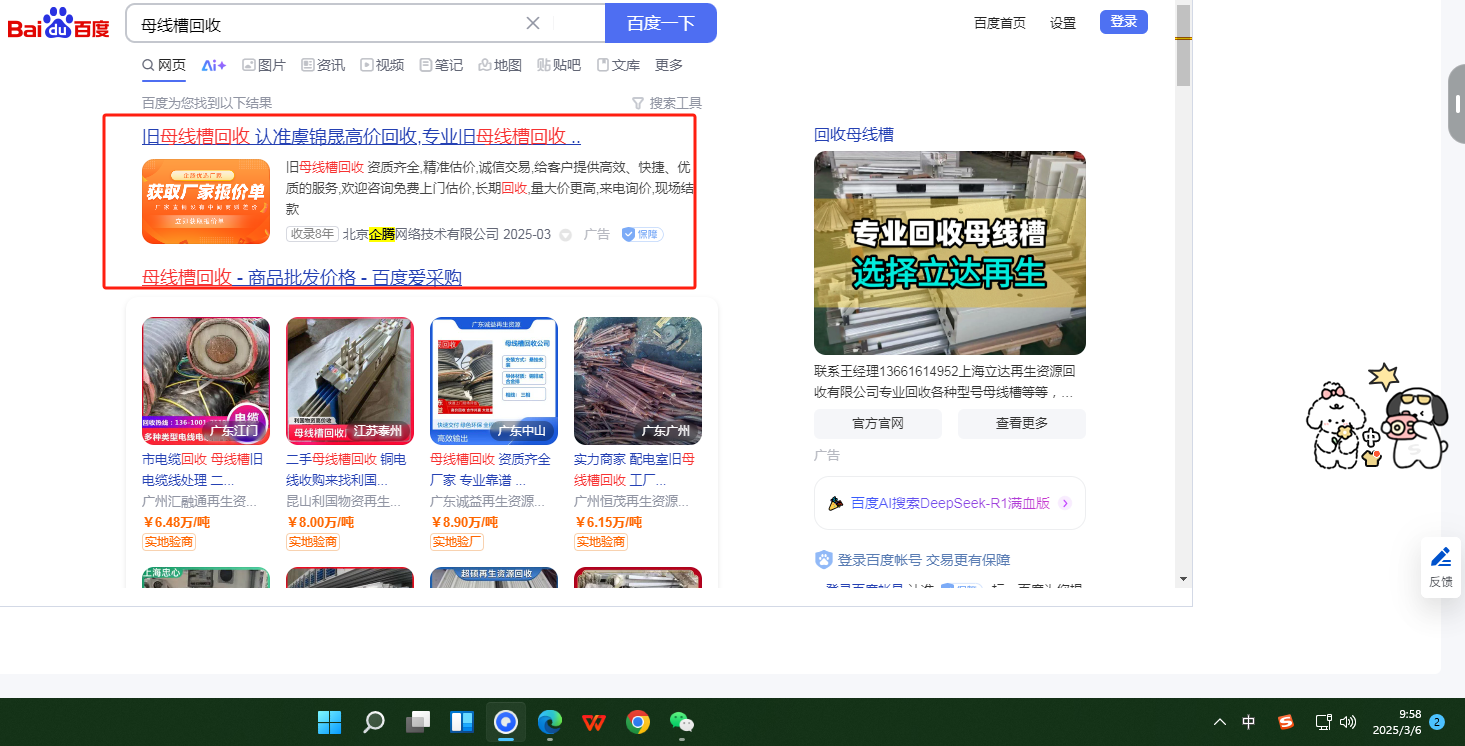Screen dimensions: 1465x746
Task: Clear the search box with the X icon
Action: [x=533, y=23]
